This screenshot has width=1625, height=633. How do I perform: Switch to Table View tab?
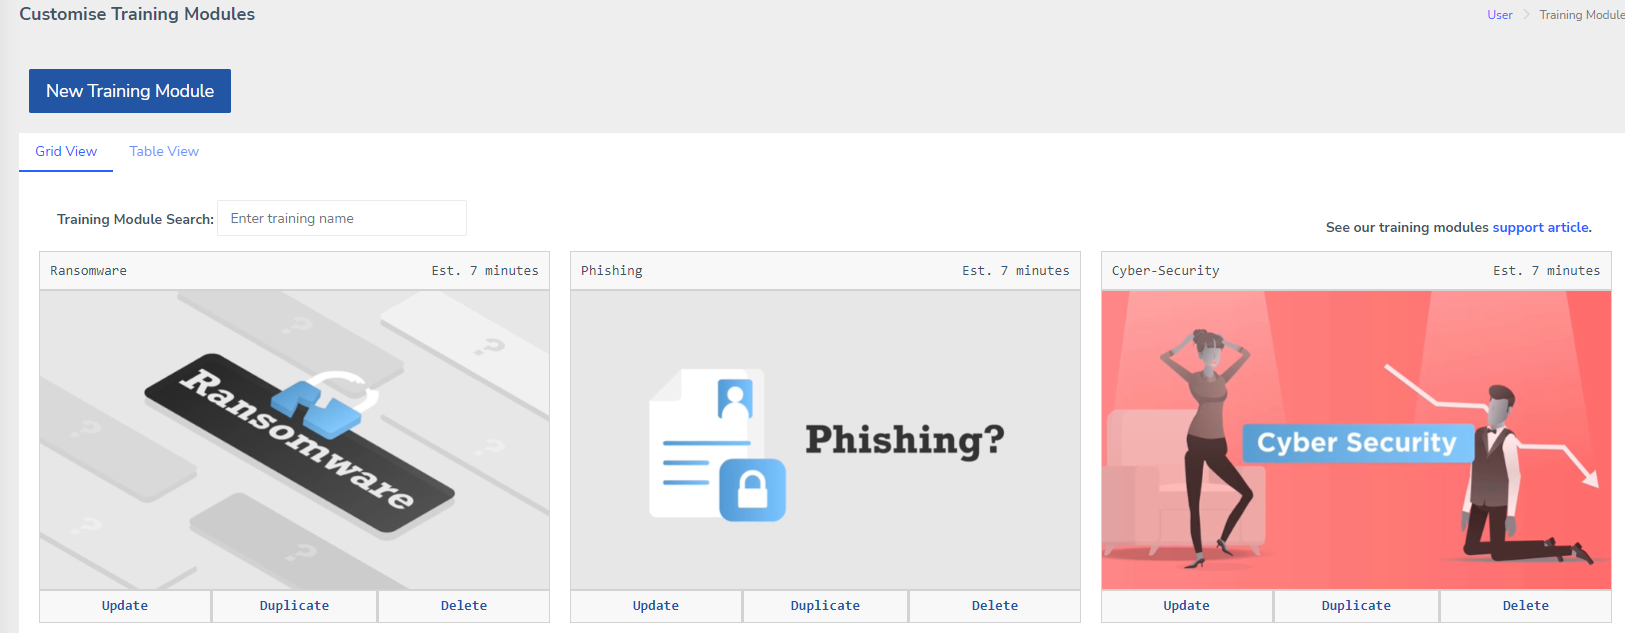pyautogui.click(x=164, y=151)
